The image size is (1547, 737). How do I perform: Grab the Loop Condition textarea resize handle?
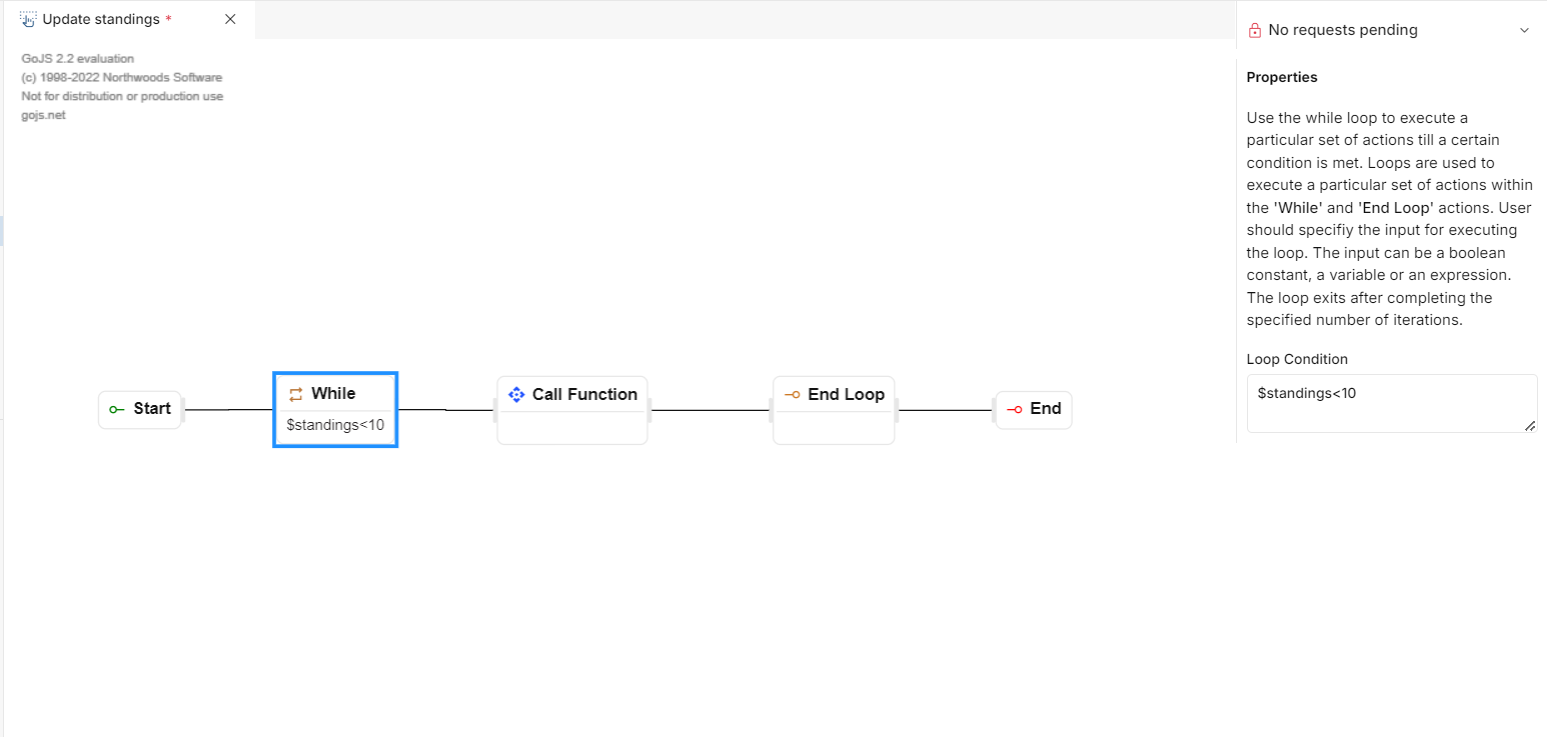(1530, 426)
